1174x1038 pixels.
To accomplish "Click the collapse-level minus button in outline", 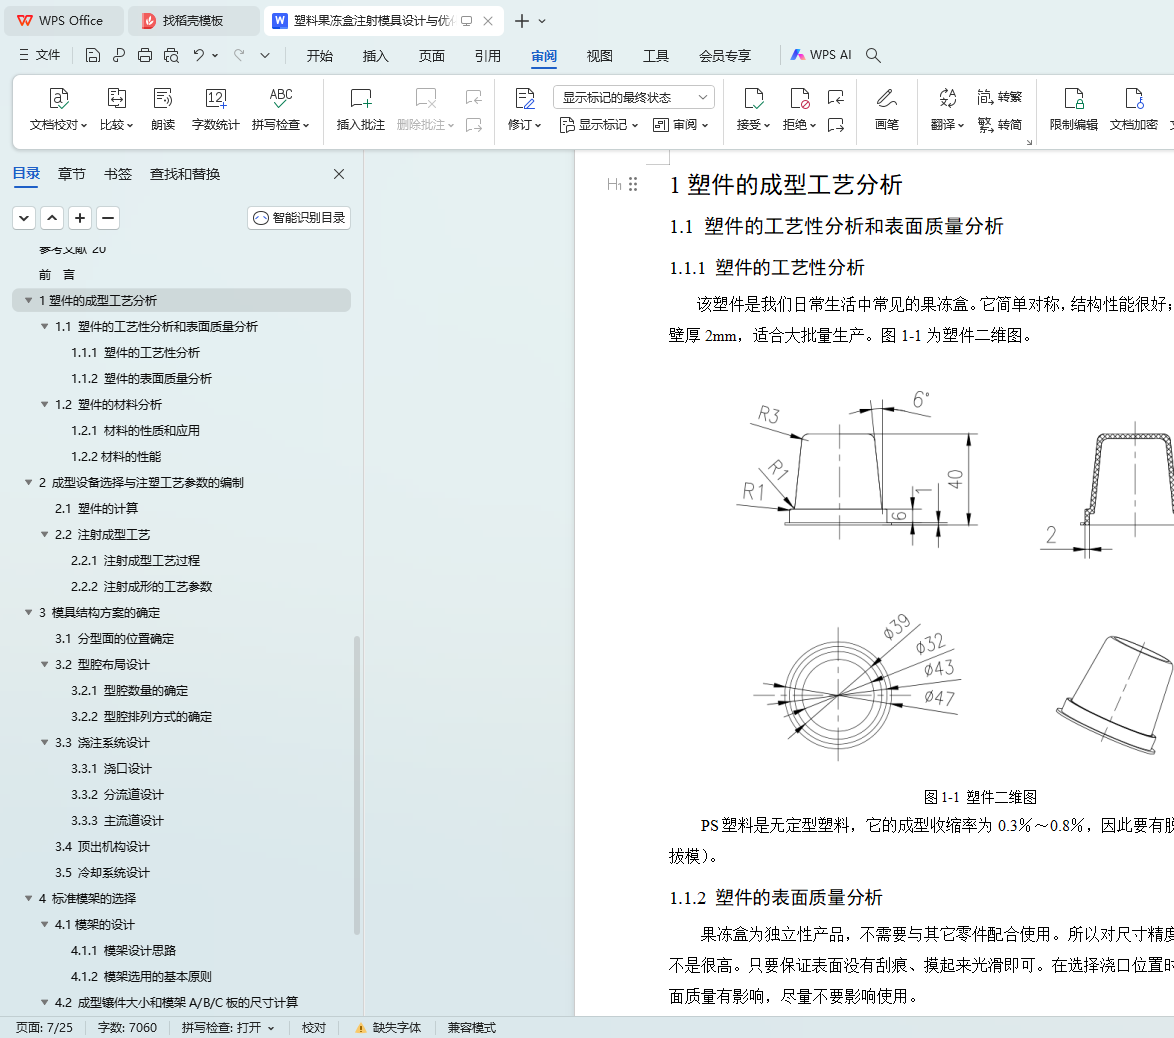I will click(108, 218).
